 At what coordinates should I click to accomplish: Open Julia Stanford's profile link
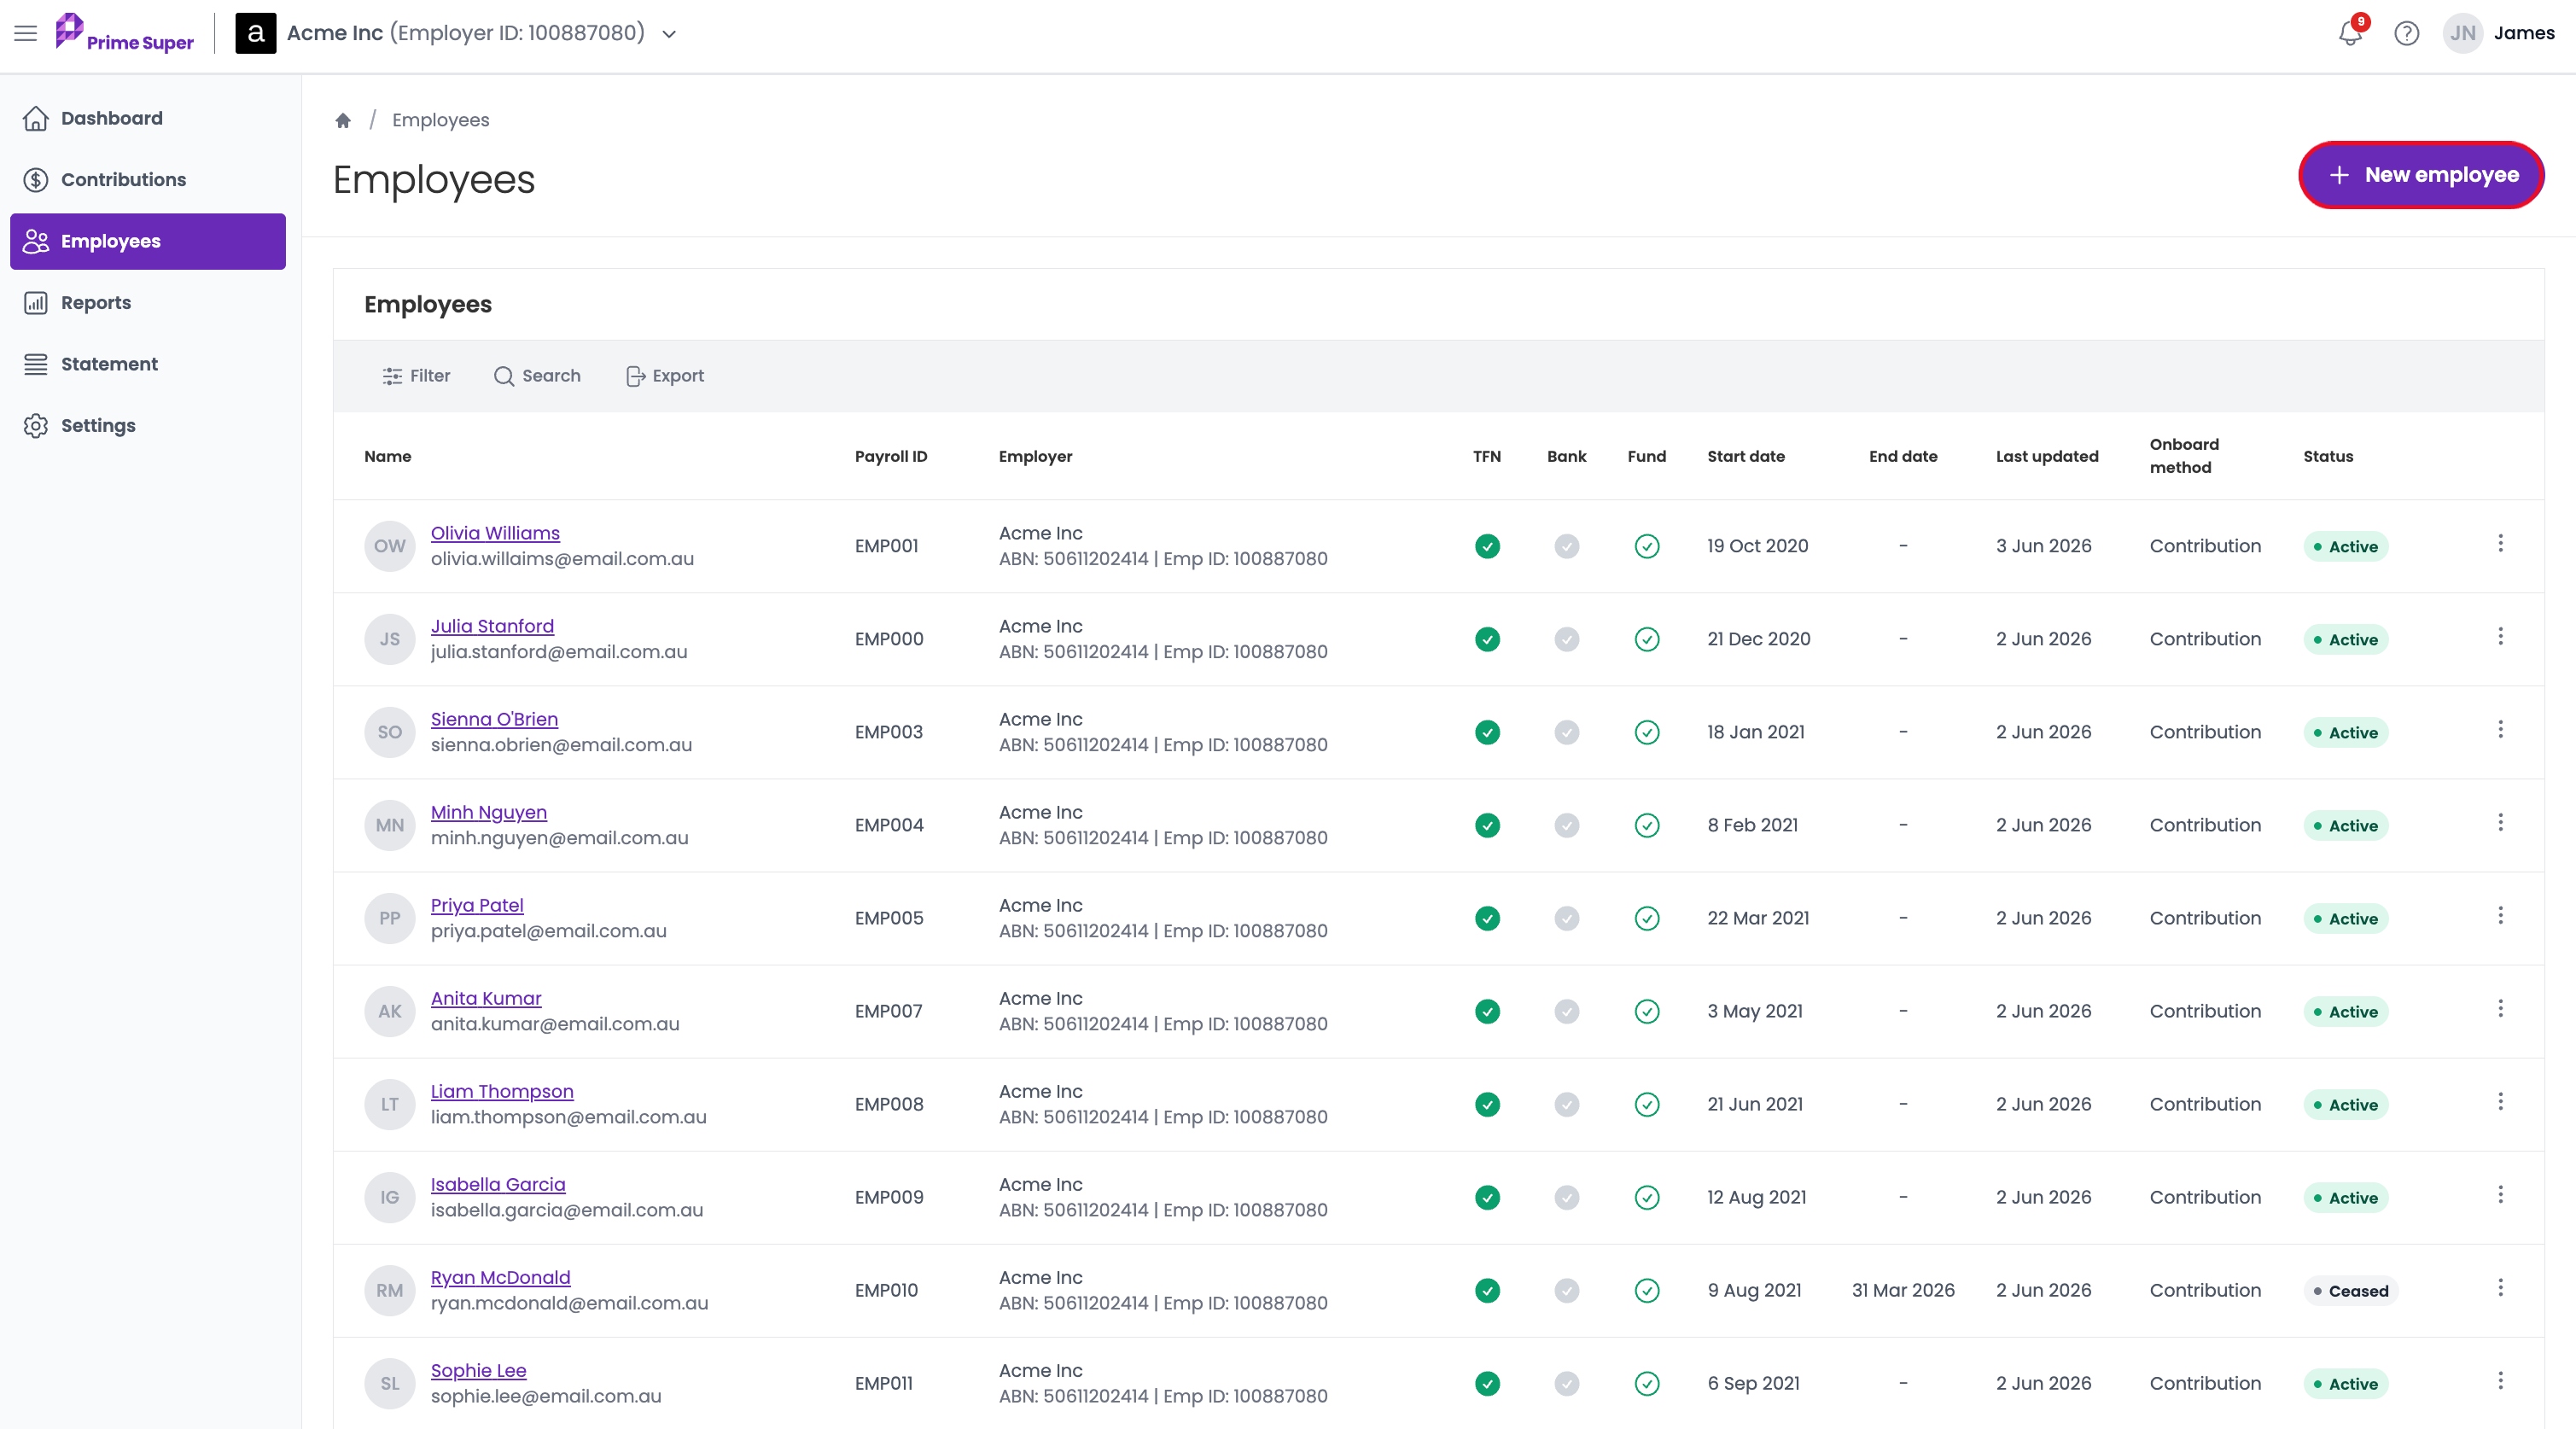(x=492, y=626)
